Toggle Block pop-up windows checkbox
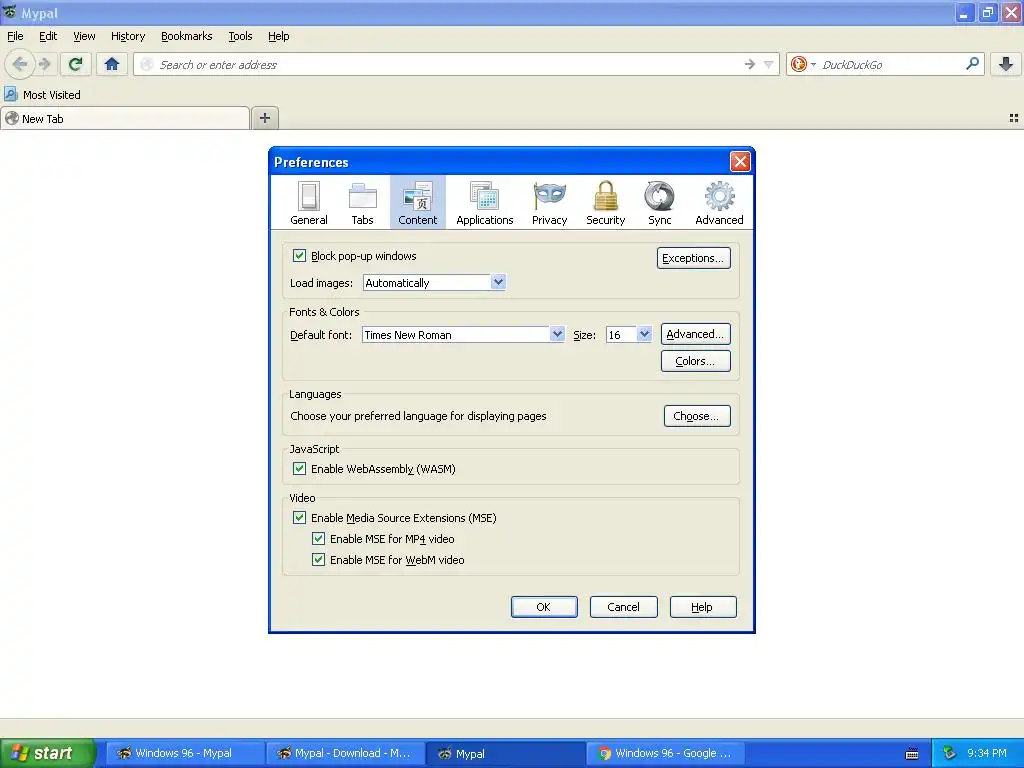 (299, 255)
